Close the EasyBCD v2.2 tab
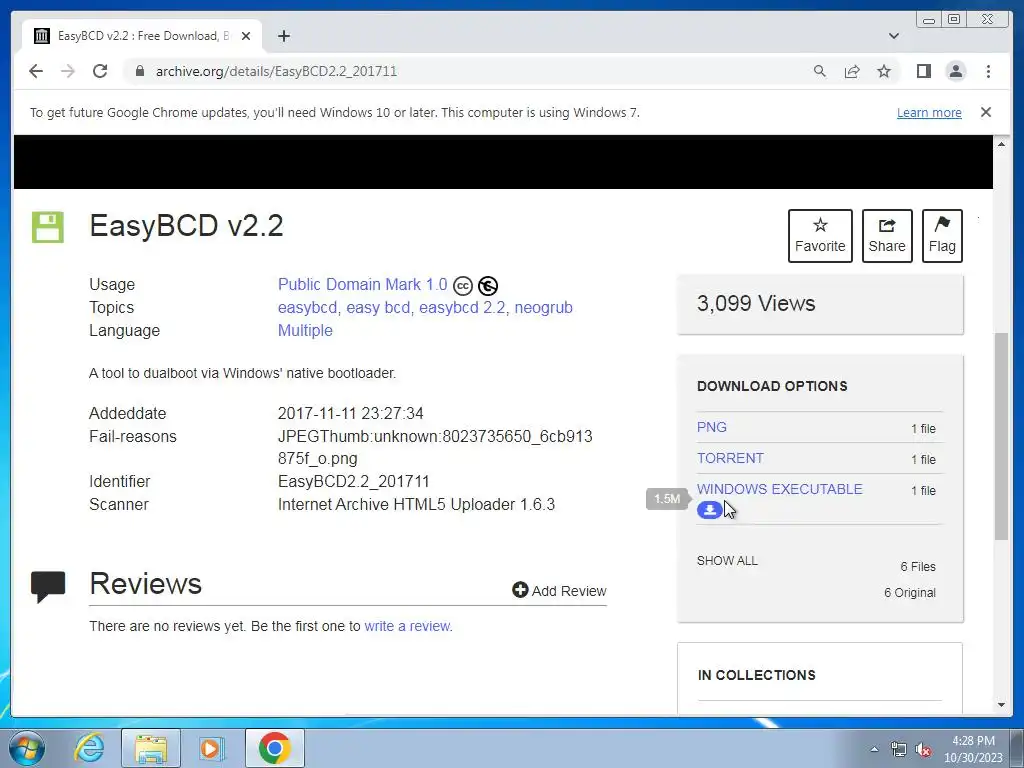1024x768 pixels. click(x=246, y=36)
